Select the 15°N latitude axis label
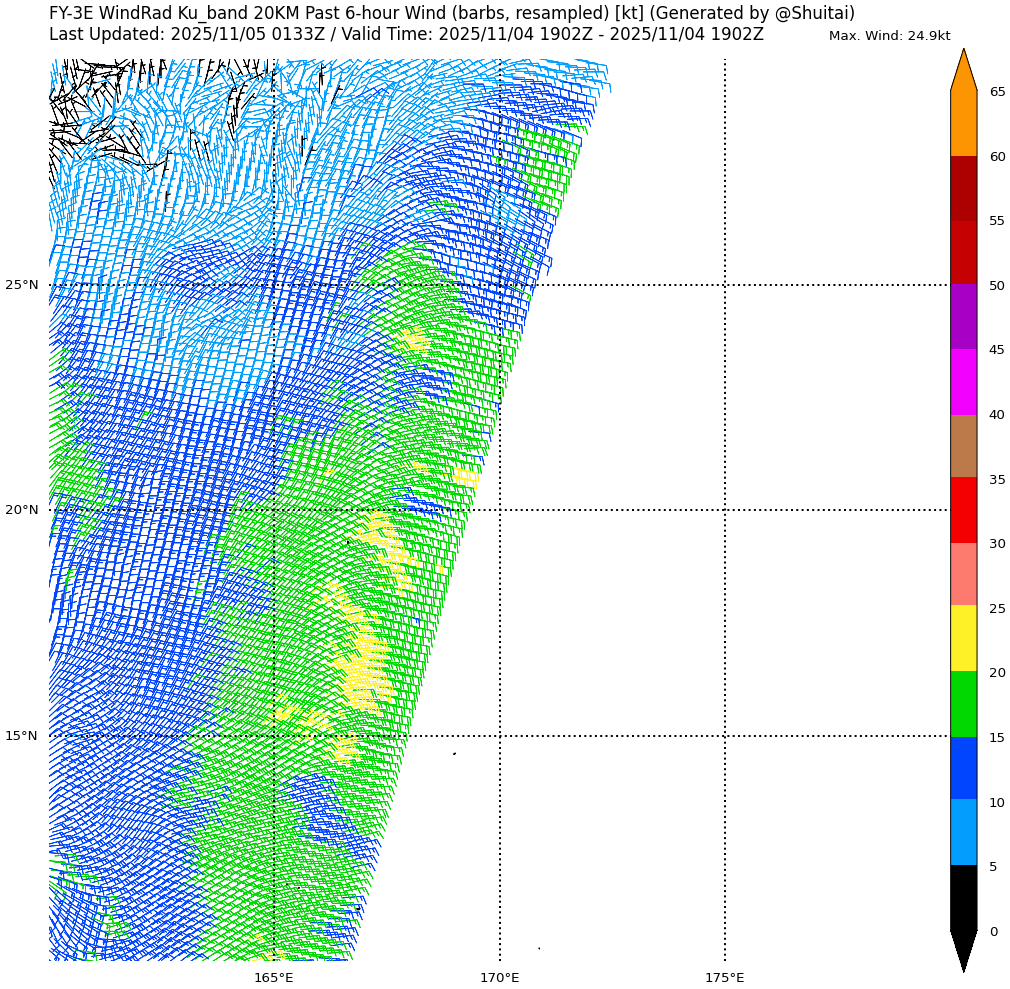 point(22,736)
